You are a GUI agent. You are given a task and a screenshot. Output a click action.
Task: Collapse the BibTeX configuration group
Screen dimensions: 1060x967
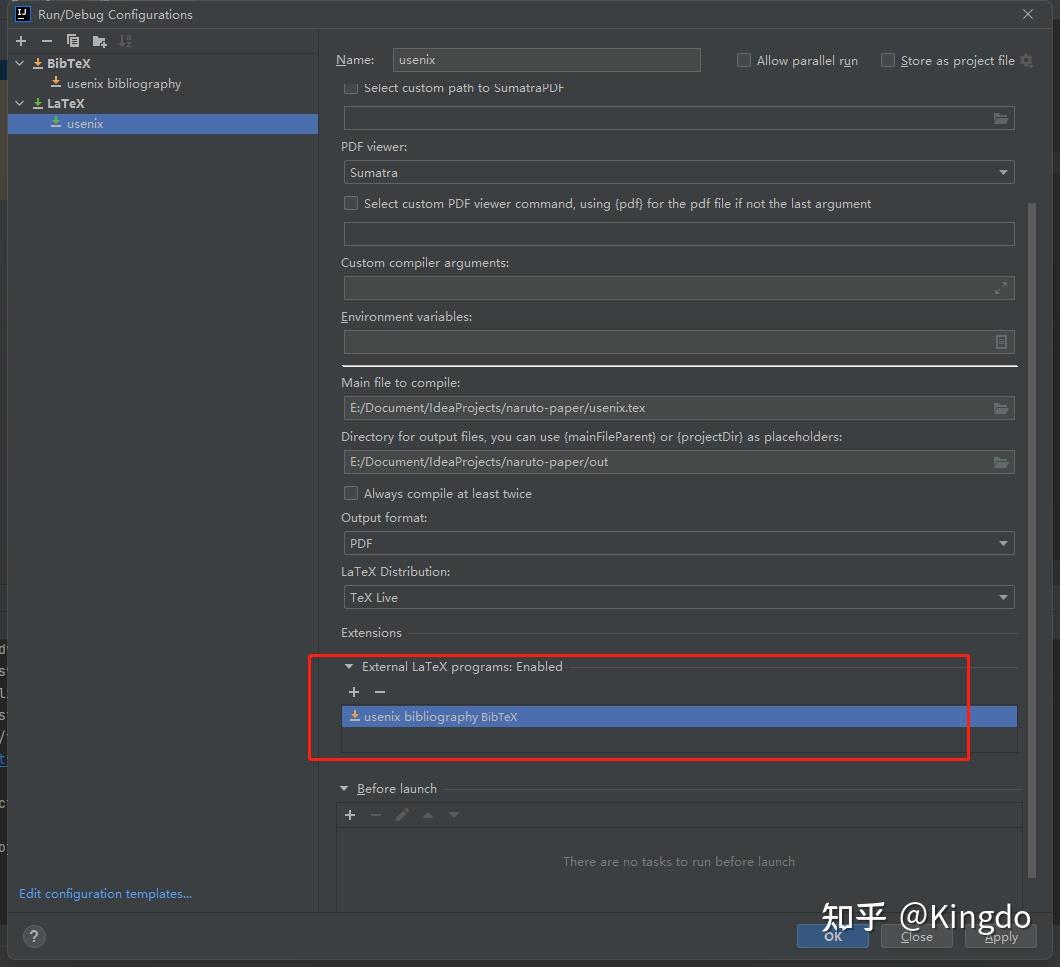(19, 63)
